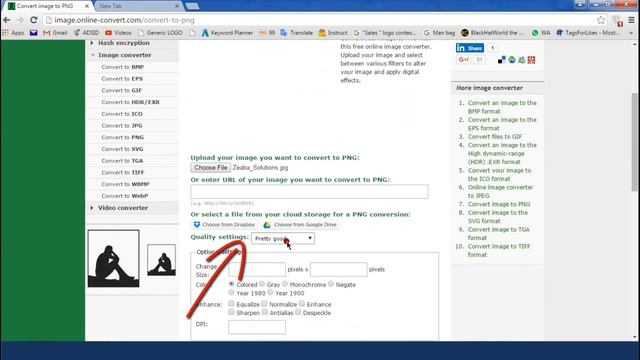Select the Year 1900 option
640x360 pixels.
pos(270,292)
